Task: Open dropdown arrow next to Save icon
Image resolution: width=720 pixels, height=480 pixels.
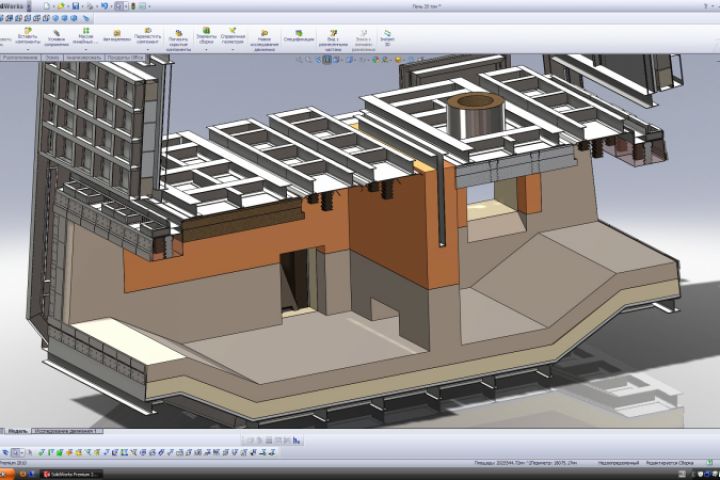Action: tap(82, 6)
